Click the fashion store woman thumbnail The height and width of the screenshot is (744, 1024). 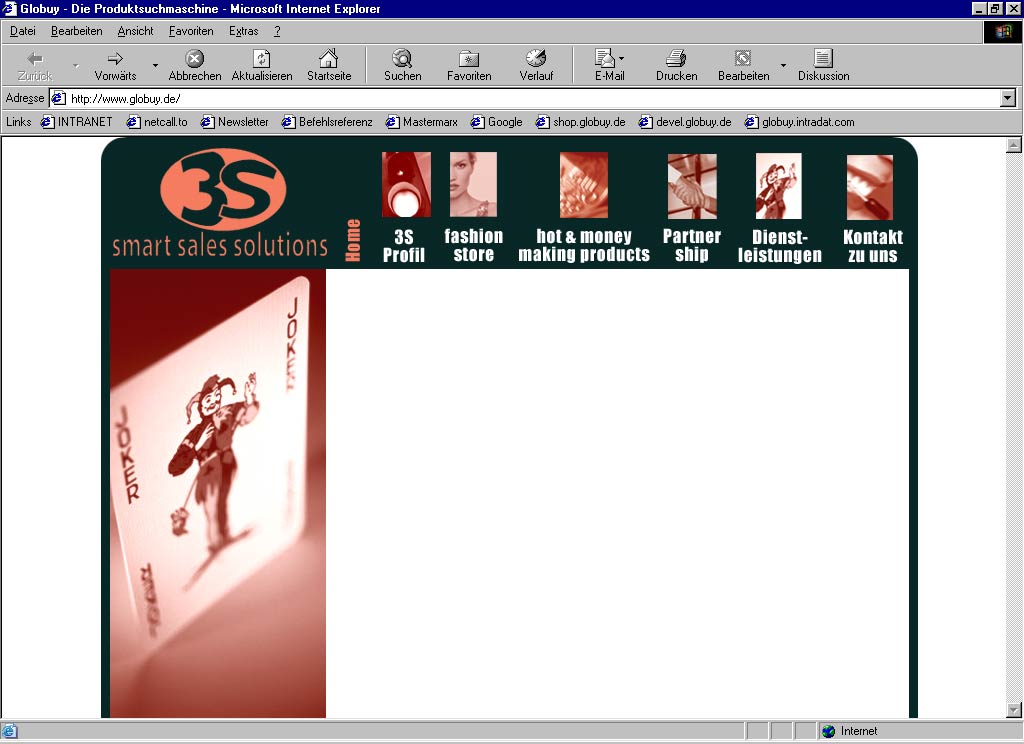(473, 184)
